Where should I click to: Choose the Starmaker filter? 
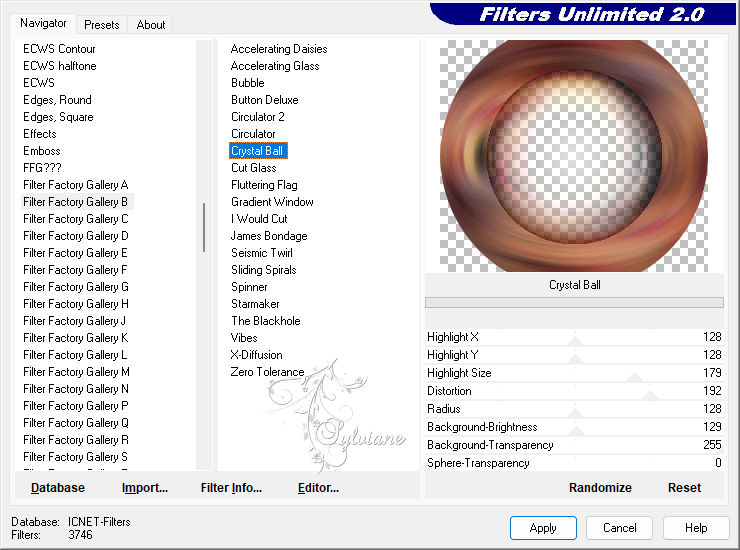pos(255,304)
